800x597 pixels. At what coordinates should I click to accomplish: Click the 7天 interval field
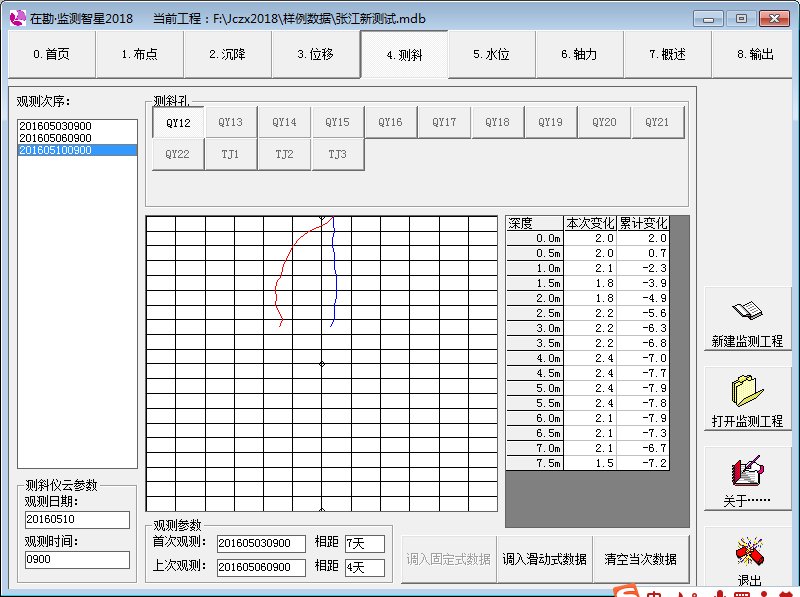coord(365,543)
